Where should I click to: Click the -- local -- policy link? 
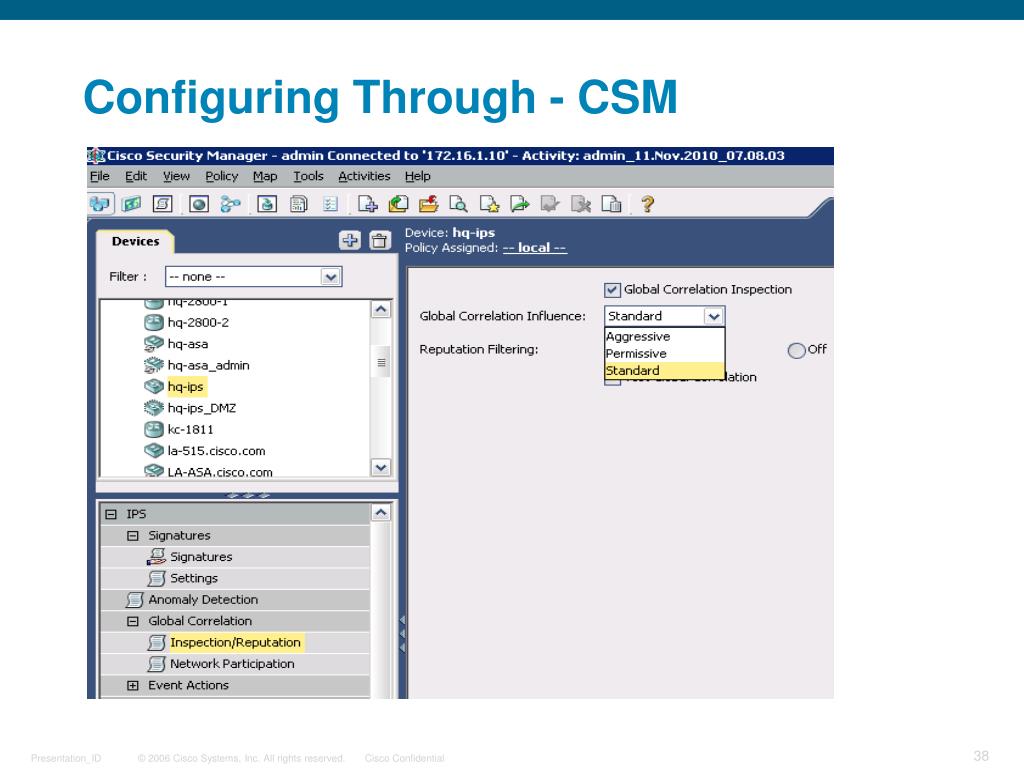[535, 248]
